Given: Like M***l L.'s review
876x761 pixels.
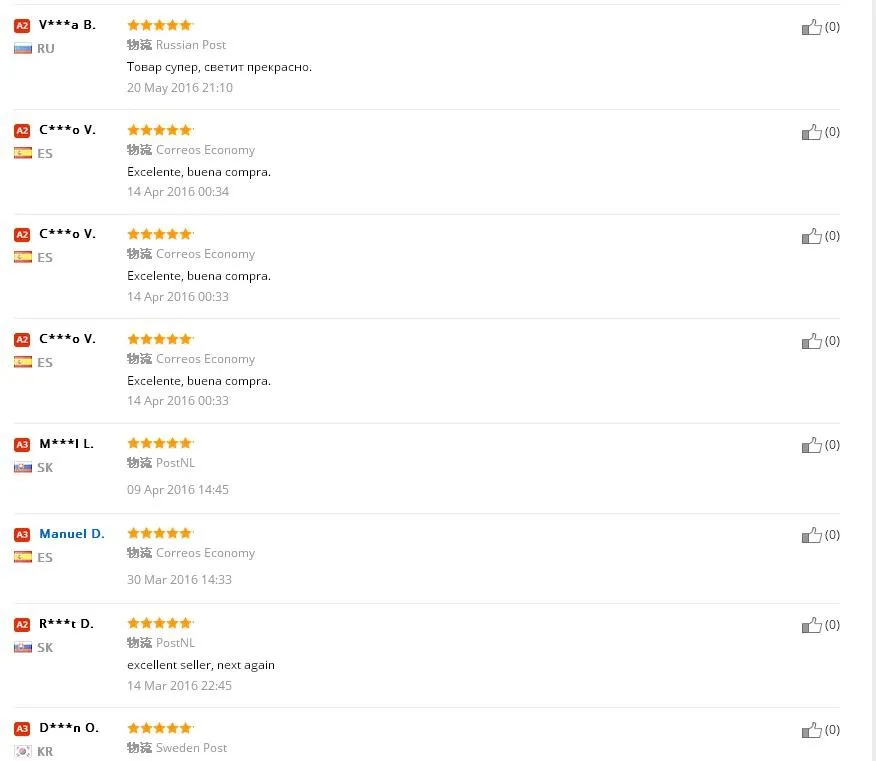Looking at the screenshot, I should 811,445.
